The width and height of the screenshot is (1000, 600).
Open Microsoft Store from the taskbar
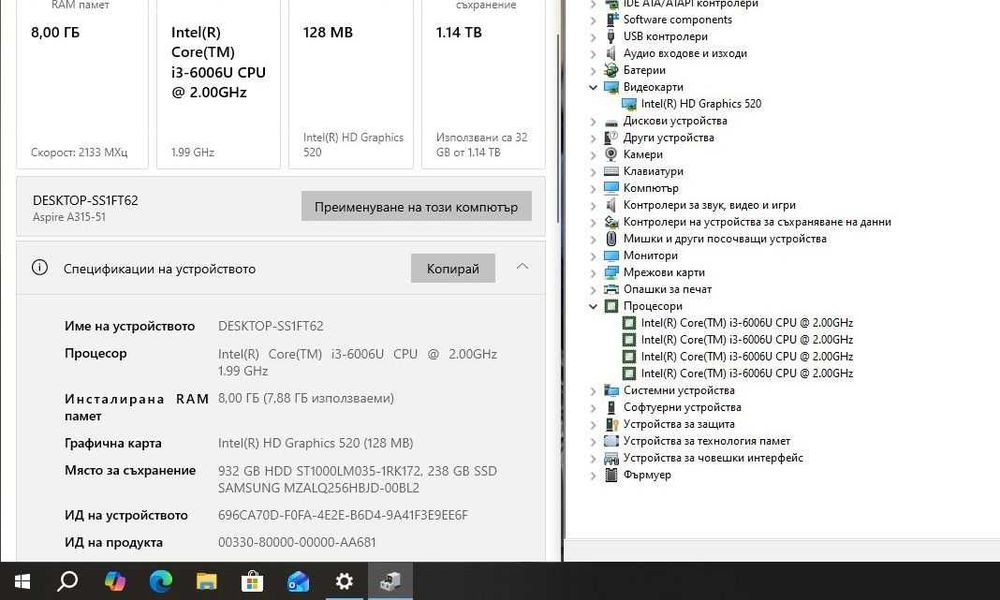coord(252,581)
